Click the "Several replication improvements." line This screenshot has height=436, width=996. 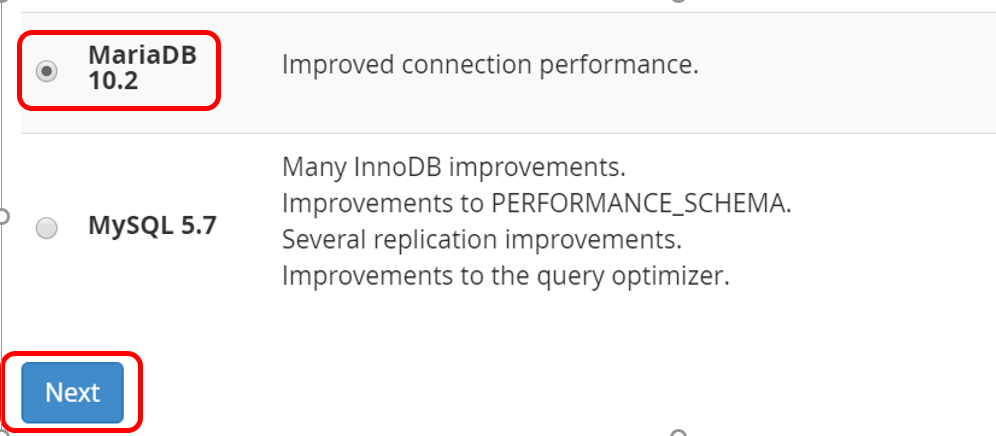(481, 240)
